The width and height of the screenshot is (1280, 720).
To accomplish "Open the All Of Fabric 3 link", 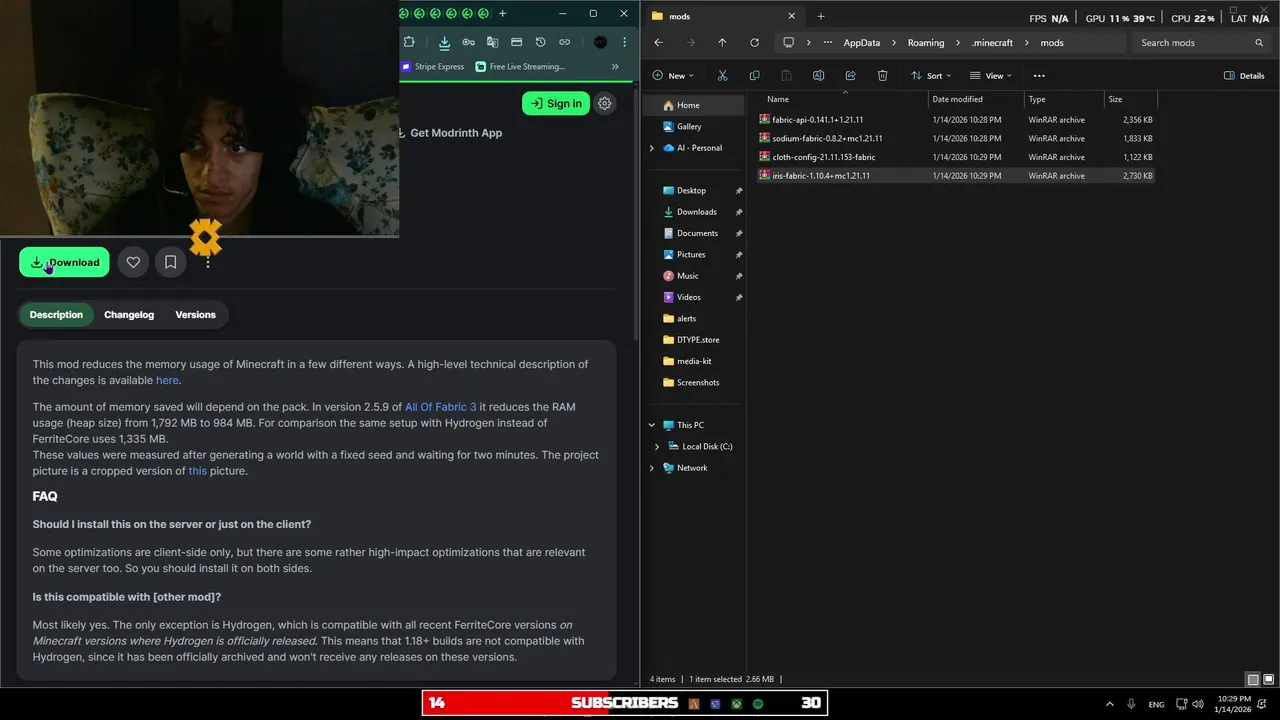I will [441, 407].
